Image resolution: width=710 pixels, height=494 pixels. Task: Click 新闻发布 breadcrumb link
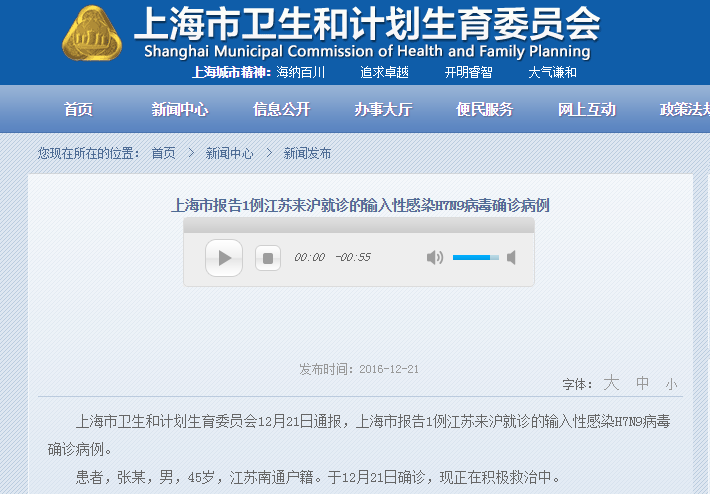tap(307, 153)
